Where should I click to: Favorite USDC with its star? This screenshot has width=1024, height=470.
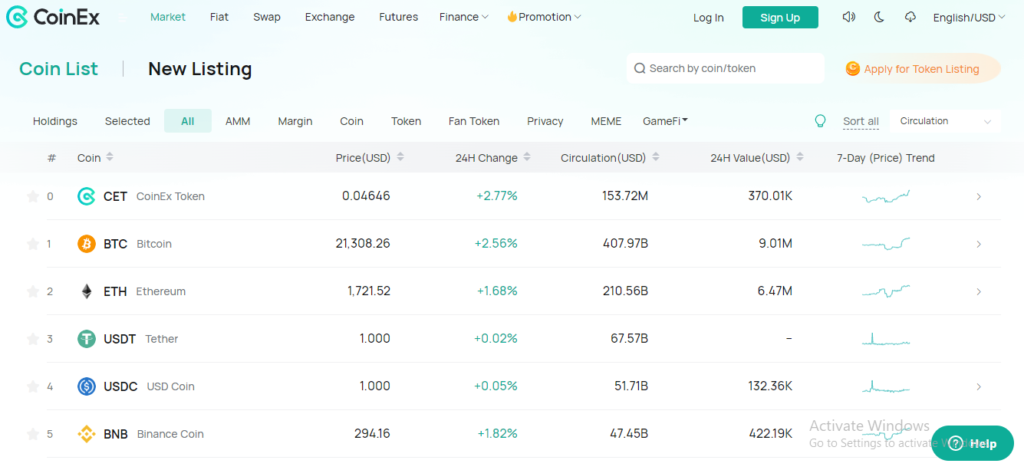[x=33, y=386]
